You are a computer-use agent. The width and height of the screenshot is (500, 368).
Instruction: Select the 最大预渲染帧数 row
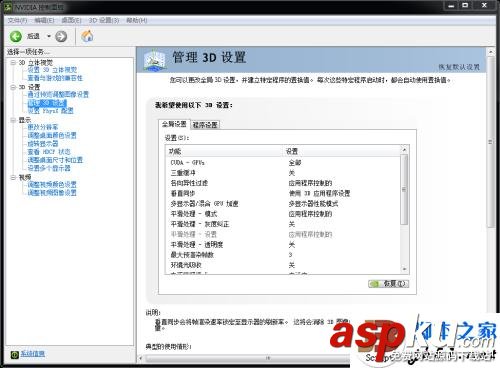tap(283, 255)
